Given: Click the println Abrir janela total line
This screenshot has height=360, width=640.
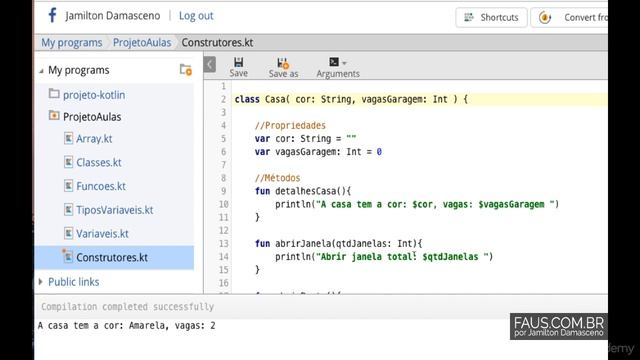Looking at the screenshot, I should click(x=384, y=257).
